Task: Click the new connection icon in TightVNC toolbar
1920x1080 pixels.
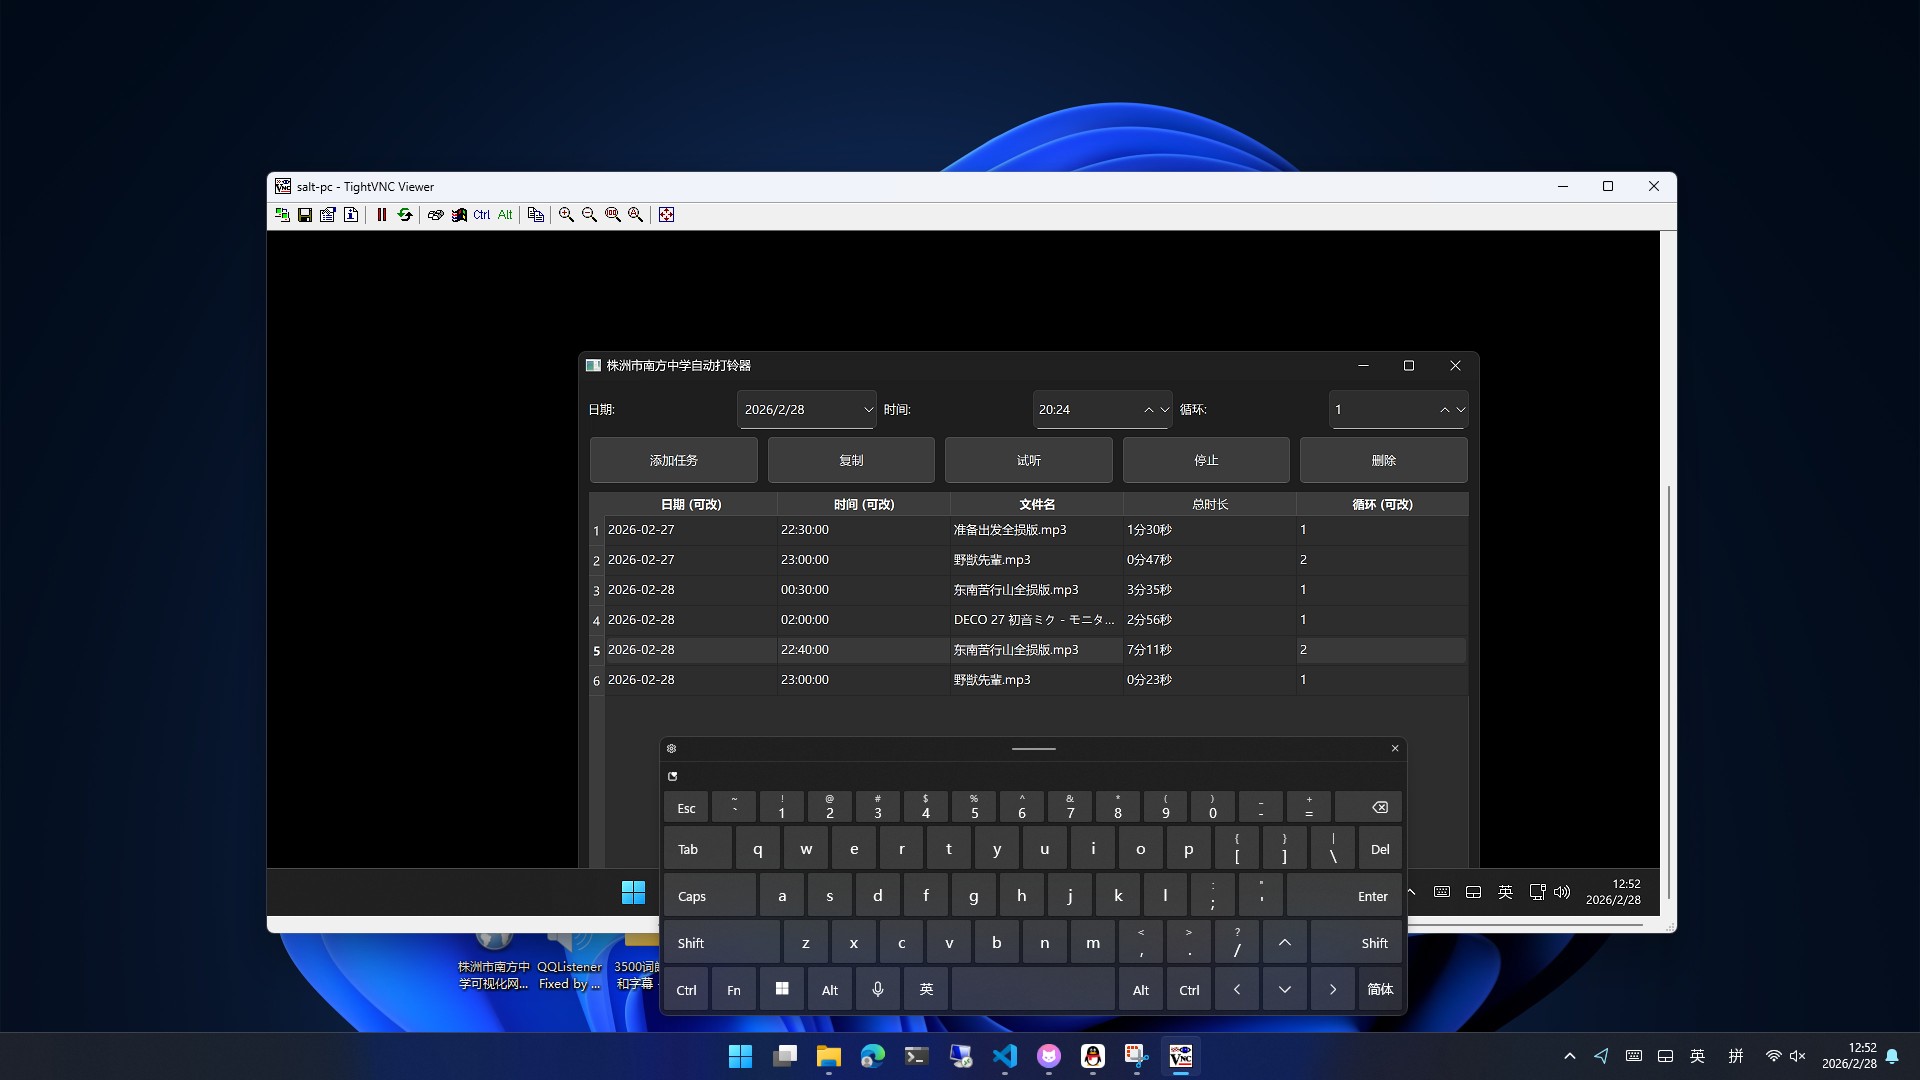Action: coord(282,215)
